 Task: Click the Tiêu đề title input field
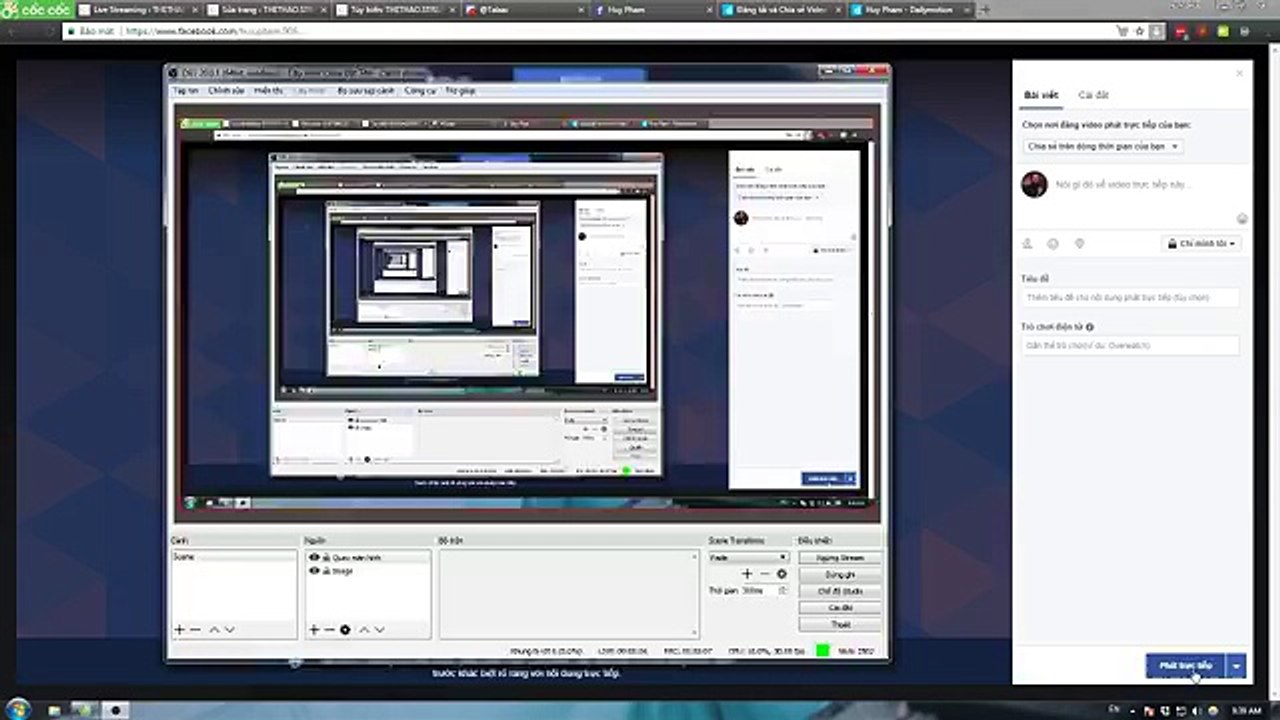point(1130,298)
